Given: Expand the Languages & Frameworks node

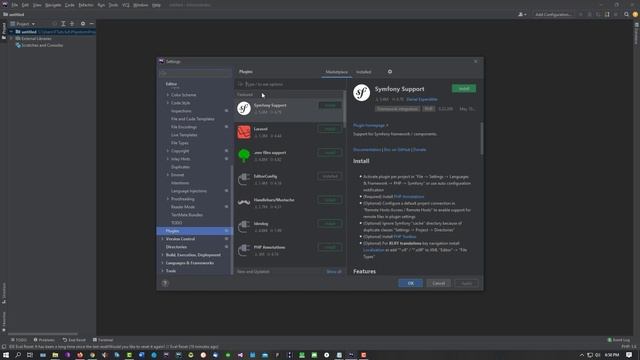Looking at the screenshot, I should click(x=162, y=263).
